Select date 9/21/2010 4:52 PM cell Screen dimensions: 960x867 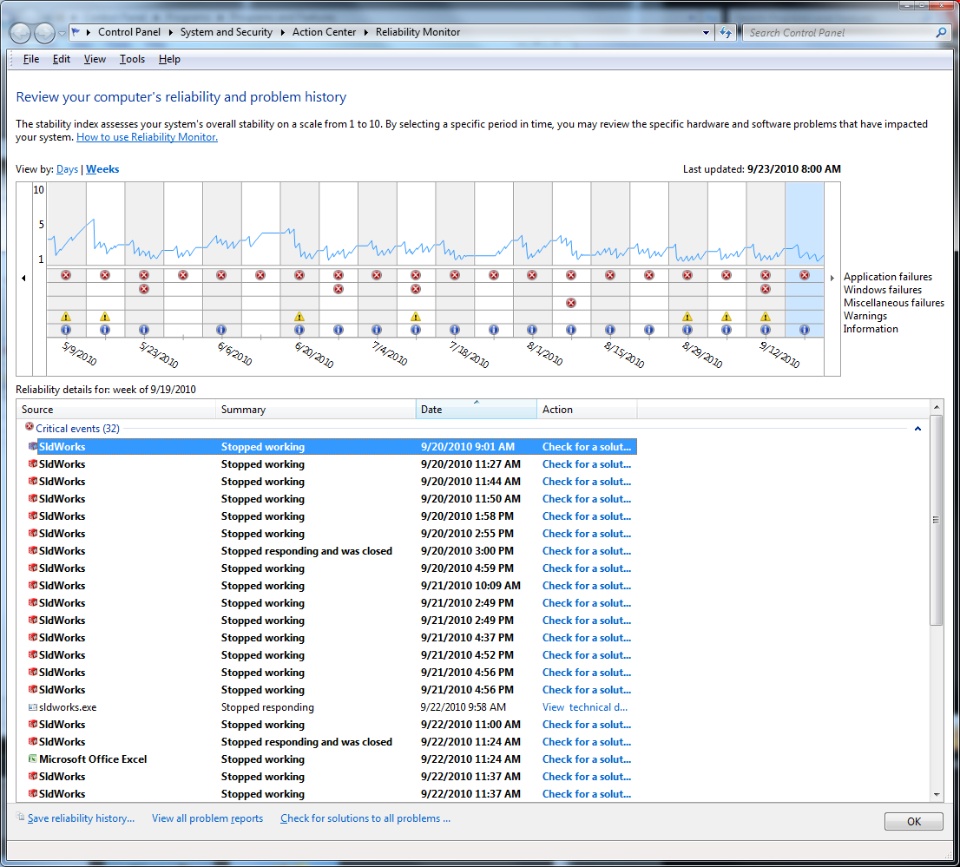click(x=467, y=655)
